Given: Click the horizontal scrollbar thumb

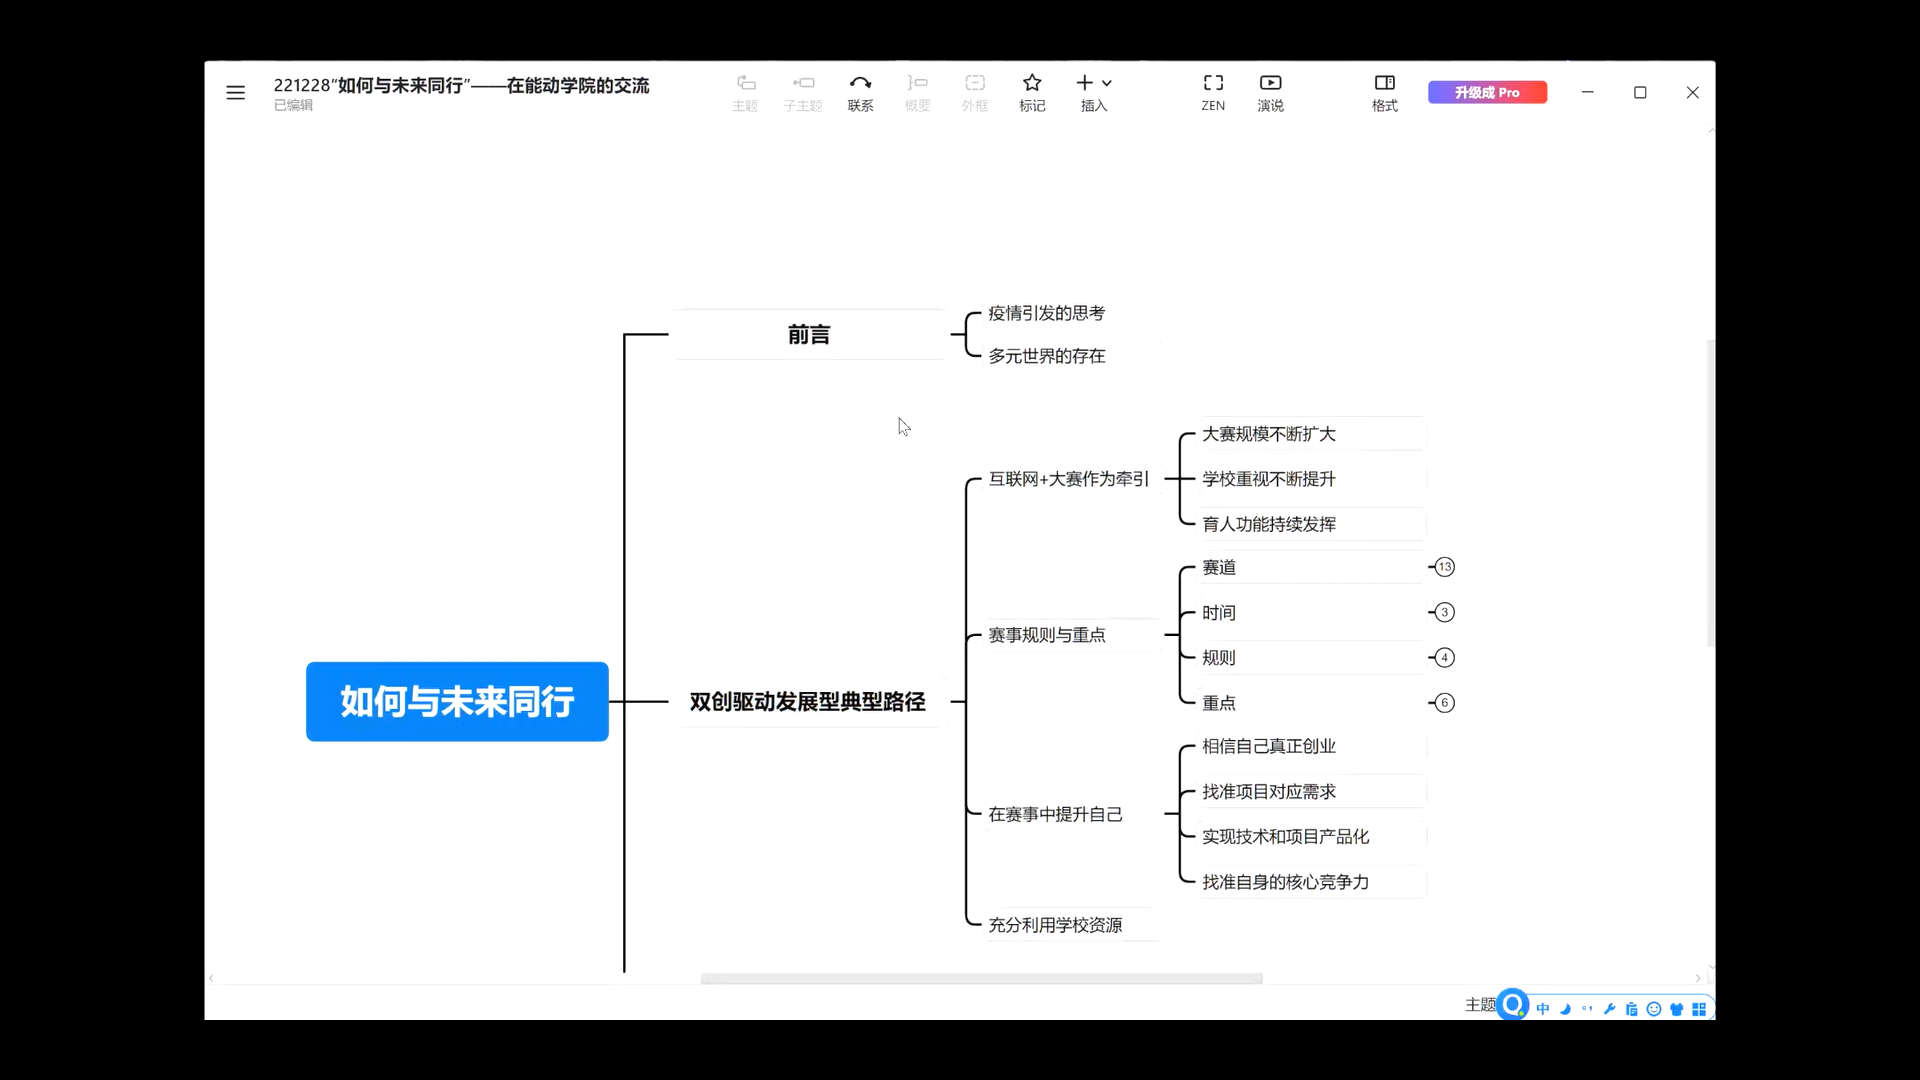Looking at the screenshot, I should [980, 978].
